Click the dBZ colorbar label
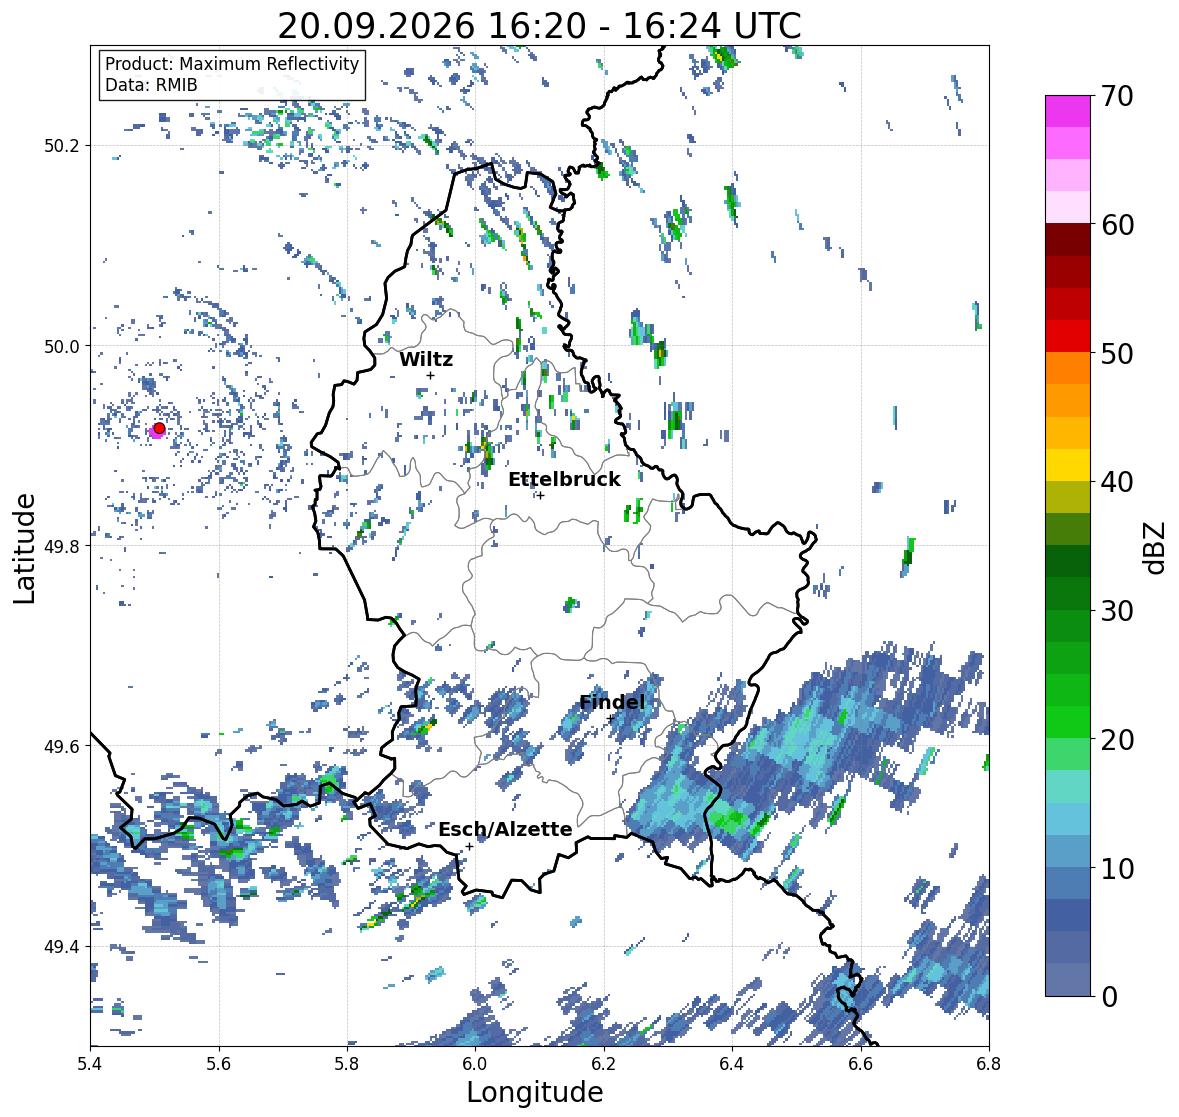The width and height of the screenshot is (1179, 1117). (x=1155, y=547)
